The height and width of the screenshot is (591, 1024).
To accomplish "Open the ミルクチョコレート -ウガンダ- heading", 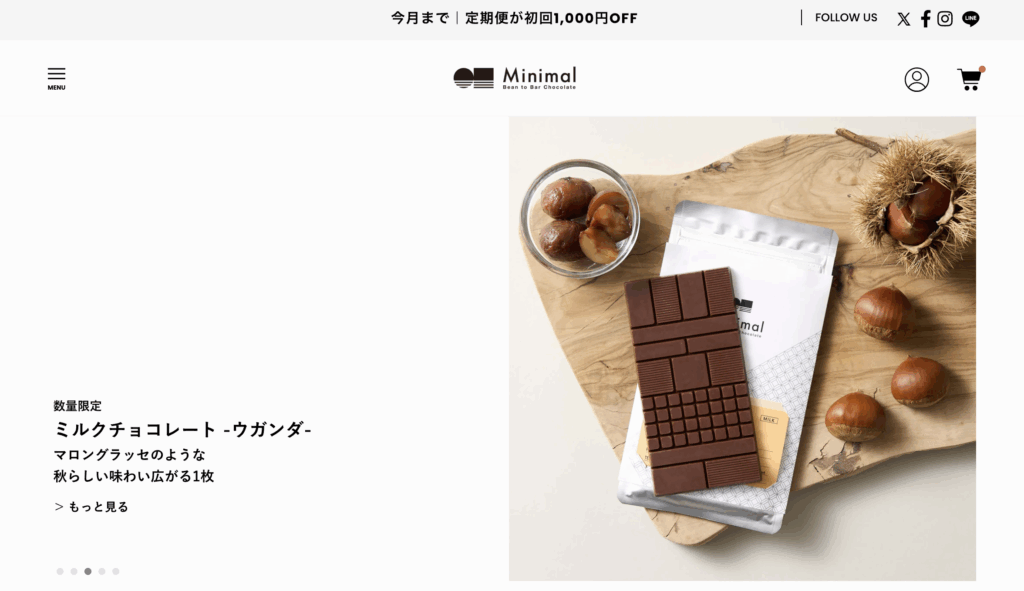I will click(182, 429).
